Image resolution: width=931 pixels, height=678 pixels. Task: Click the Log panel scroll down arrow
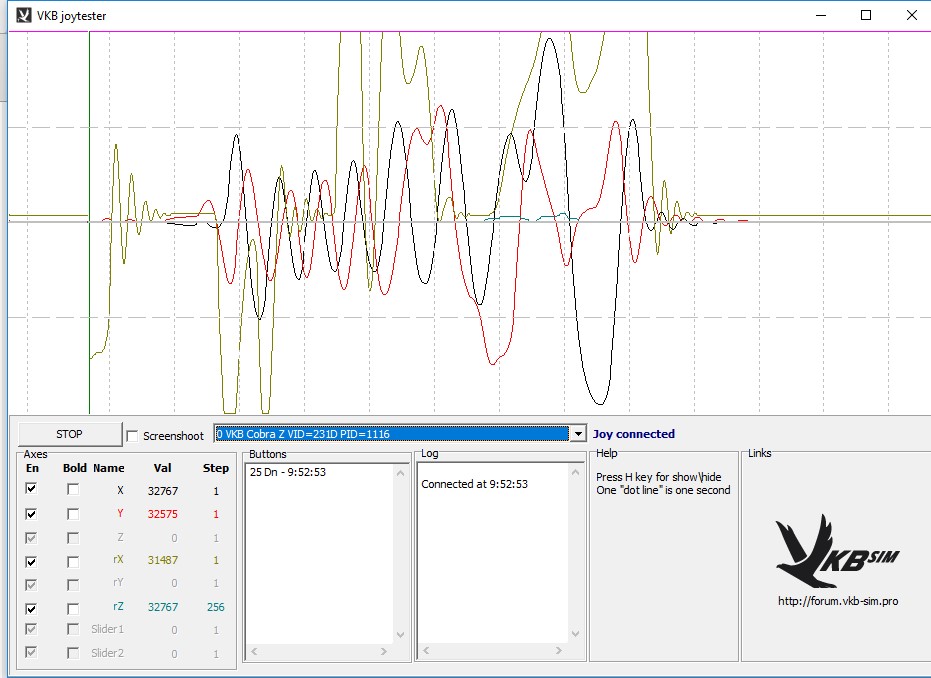pyautogui.click(x=575, y=633)
